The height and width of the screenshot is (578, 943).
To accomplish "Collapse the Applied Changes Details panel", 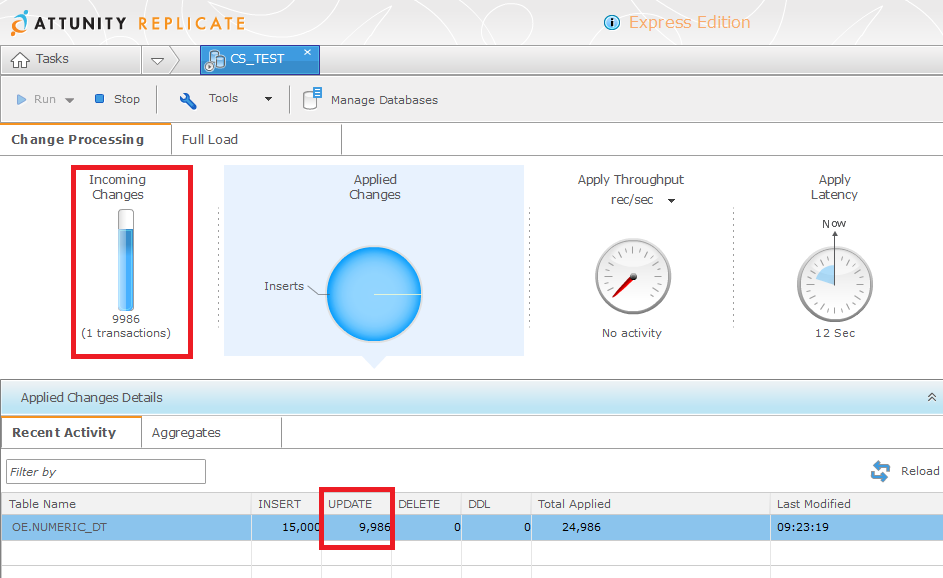I will coord(932,397).
